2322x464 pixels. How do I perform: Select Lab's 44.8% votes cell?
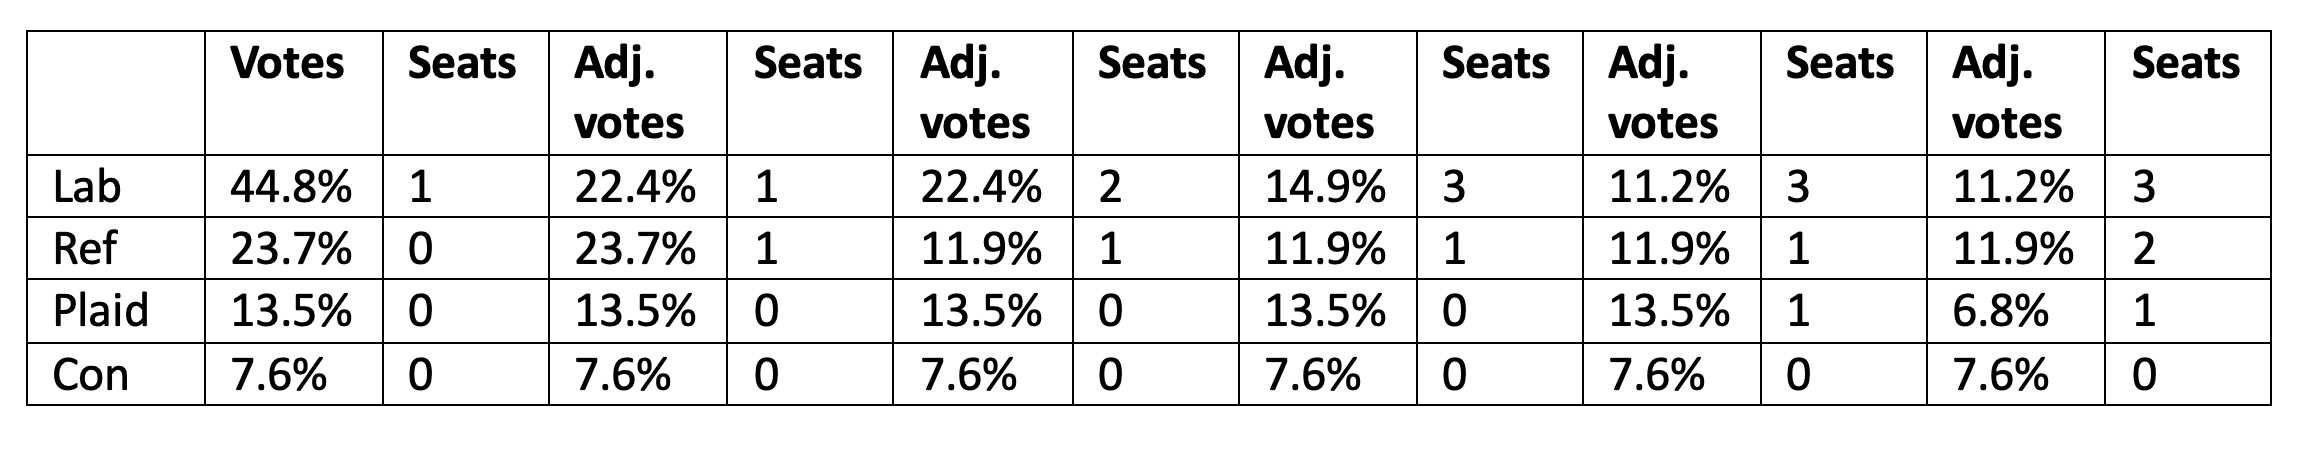(x=291, y=187)
